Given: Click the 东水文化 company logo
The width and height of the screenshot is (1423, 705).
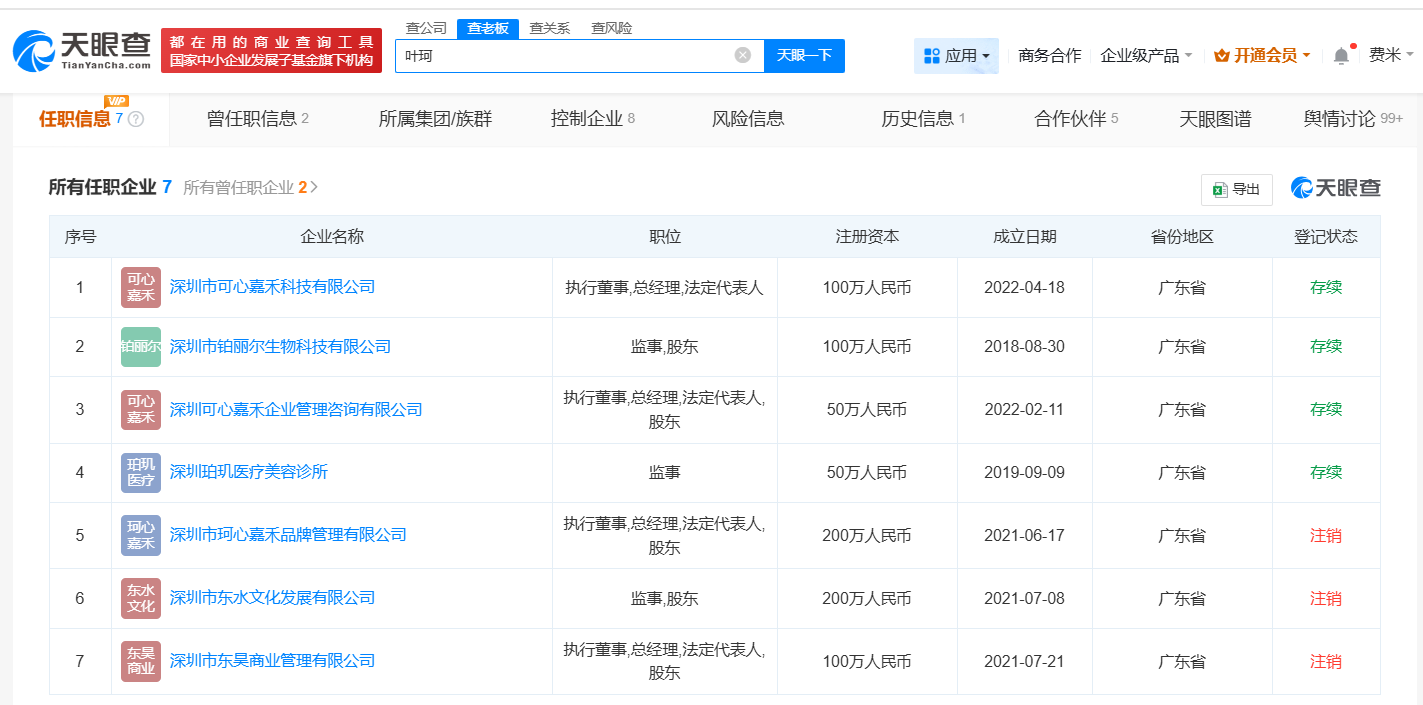Looking at the screenshot, I should pos(141,598).
